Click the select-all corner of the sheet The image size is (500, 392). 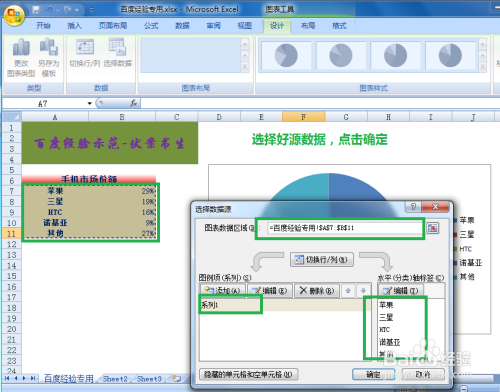(x=12, y=117)
